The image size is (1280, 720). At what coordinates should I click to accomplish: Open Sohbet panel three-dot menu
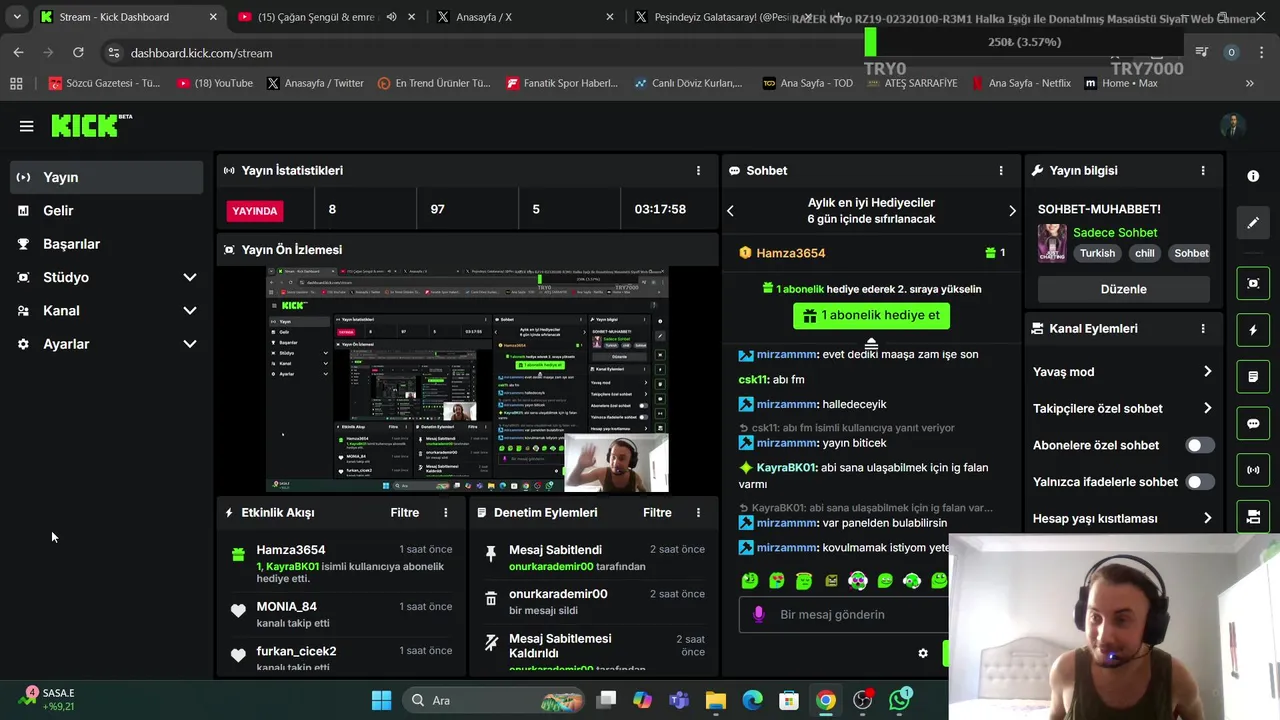click(x=1001, y=171)
